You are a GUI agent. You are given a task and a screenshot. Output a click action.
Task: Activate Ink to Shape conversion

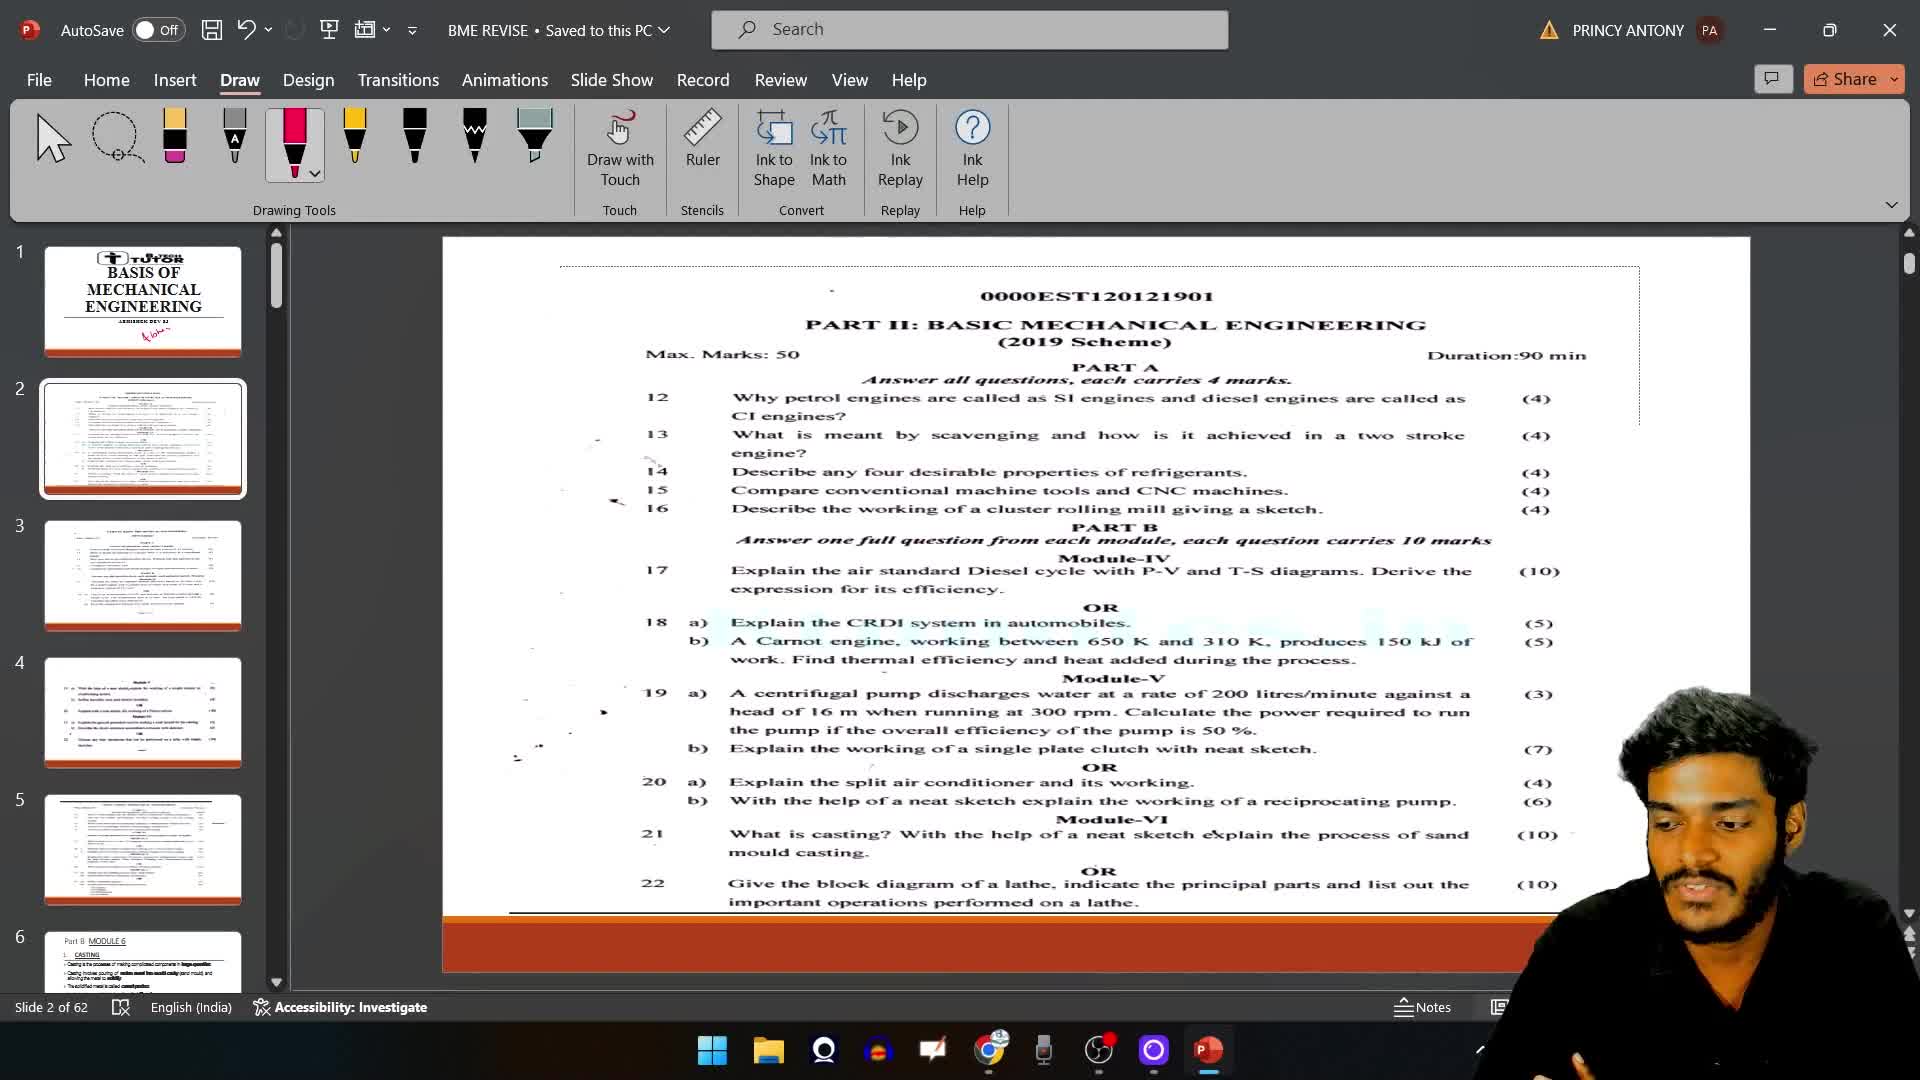[x=774, y=149]
